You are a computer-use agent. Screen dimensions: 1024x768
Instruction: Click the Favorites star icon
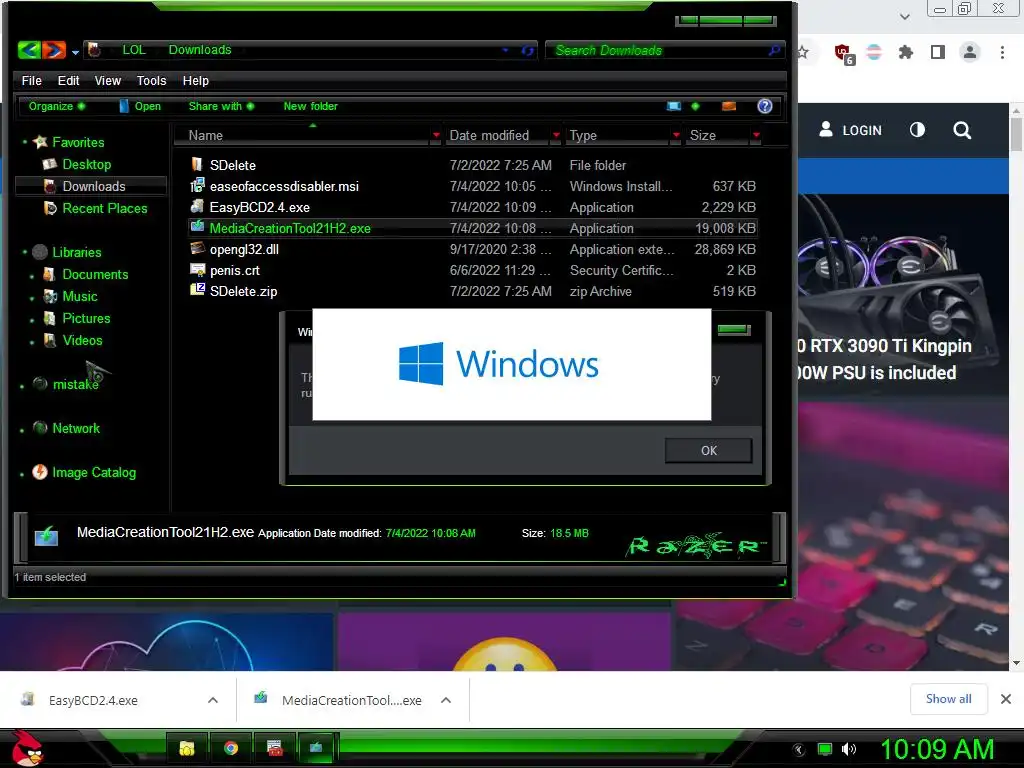pos(40,142)
